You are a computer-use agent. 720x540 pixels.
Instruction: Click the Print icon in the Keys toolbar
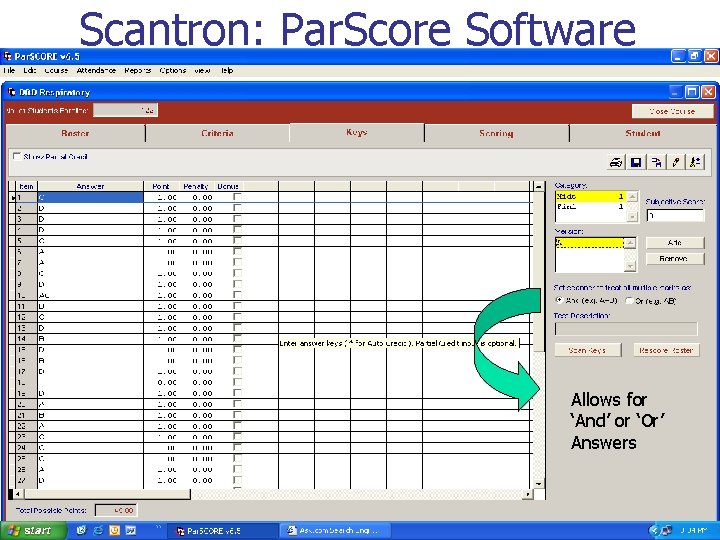(616, 162)
